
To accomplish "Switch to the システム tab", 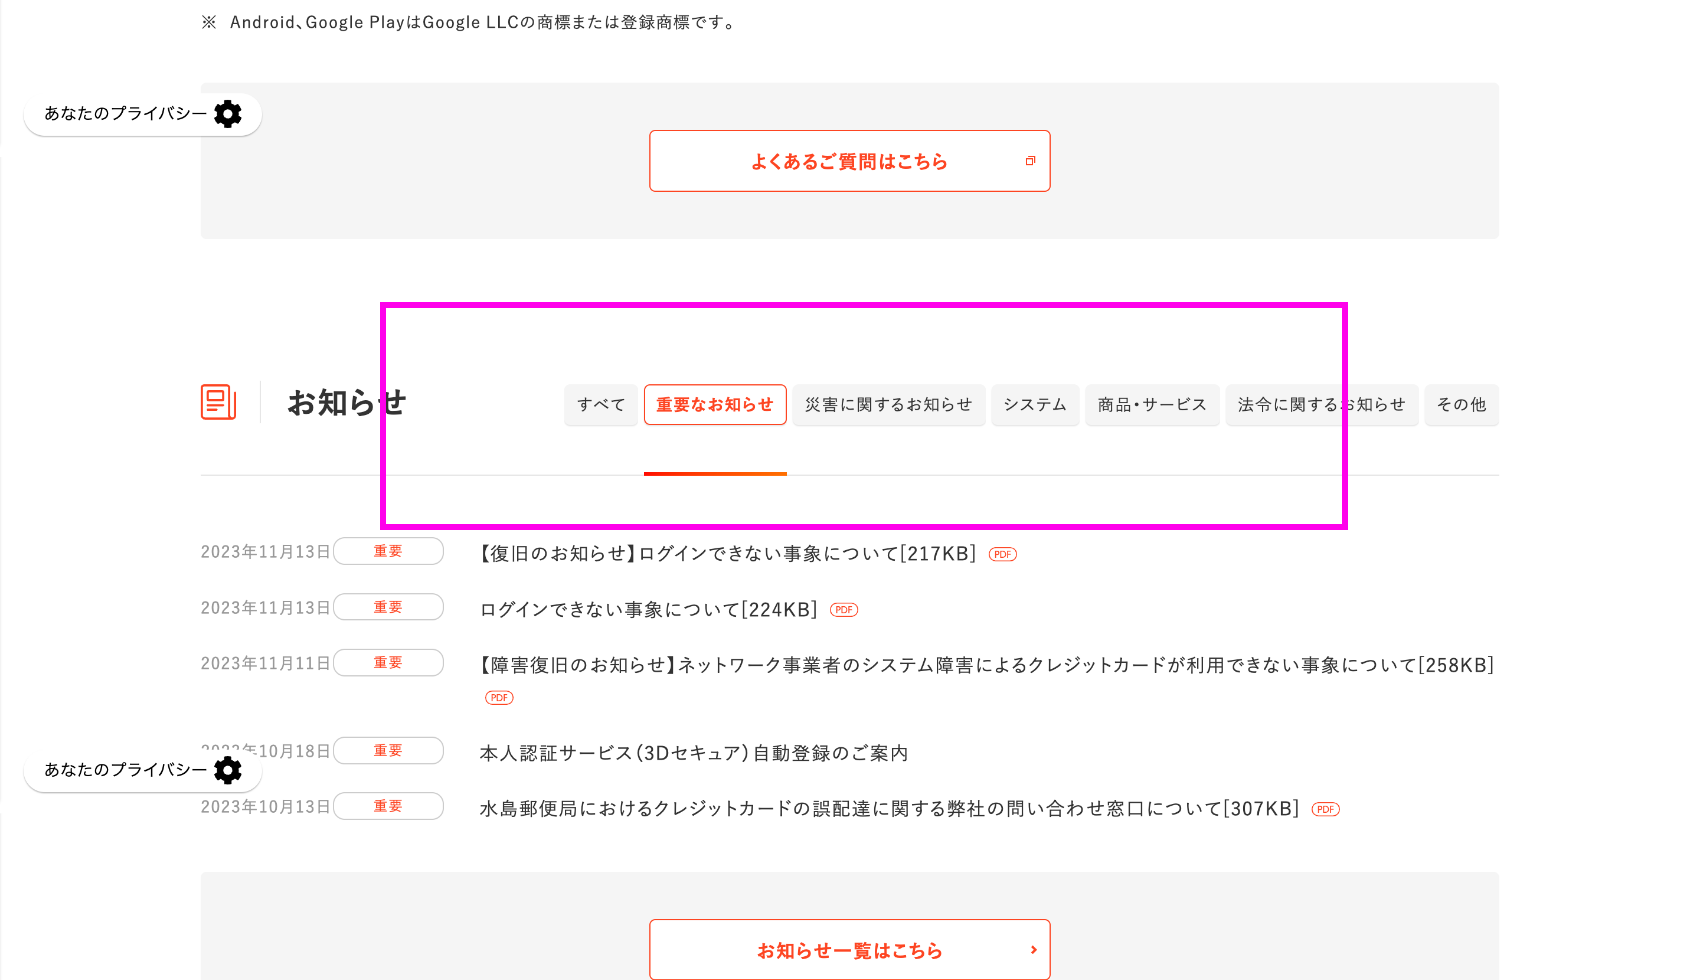I will (1035, 405).
